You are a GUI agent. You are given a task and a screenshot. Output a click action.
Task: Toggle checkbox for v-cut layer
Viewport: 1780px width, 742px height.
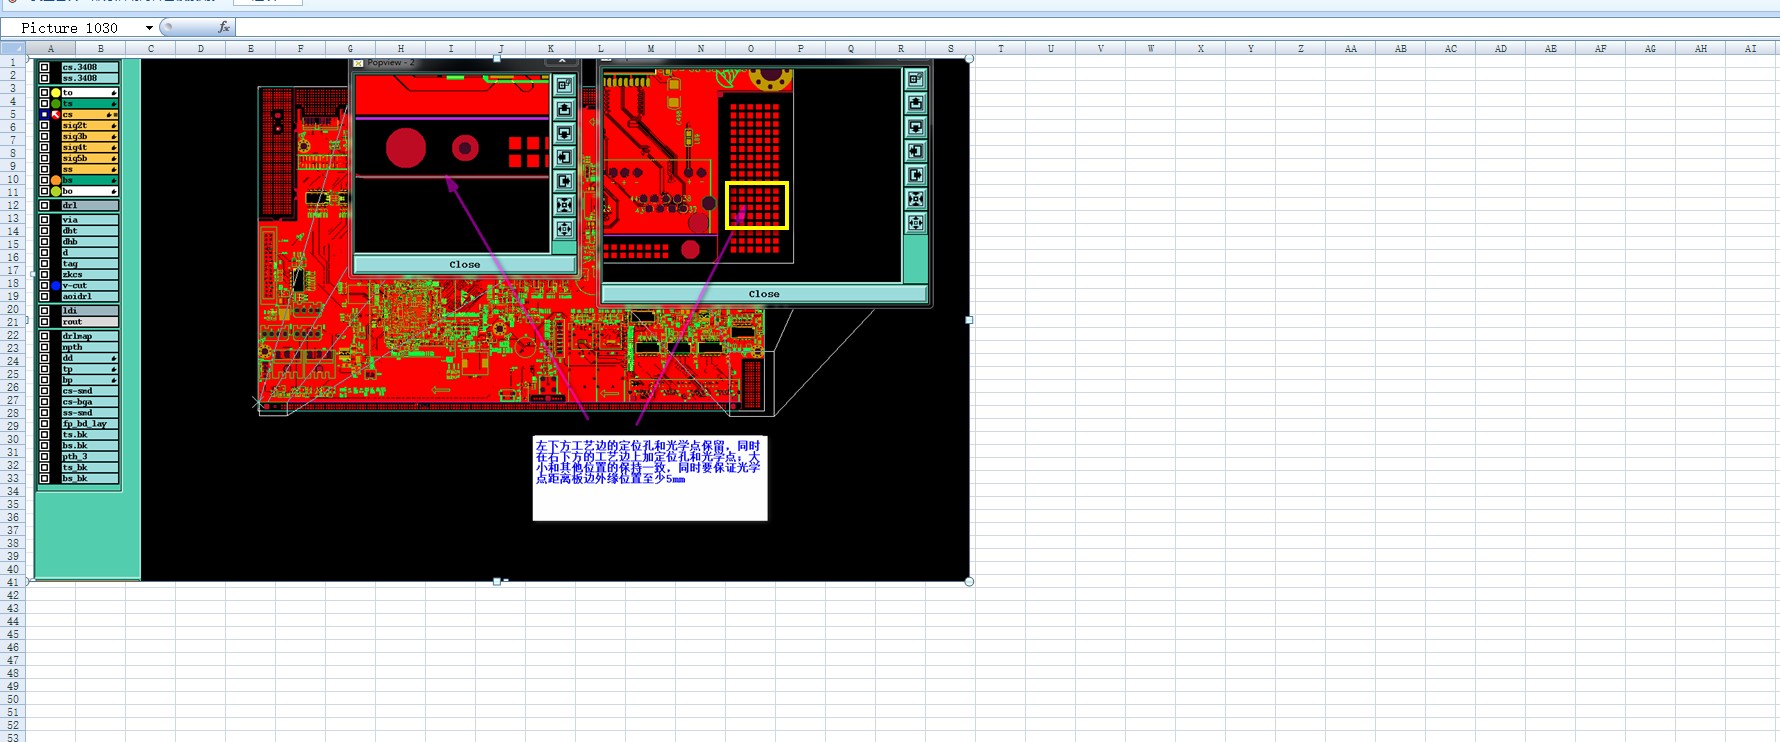pos(44,286)
